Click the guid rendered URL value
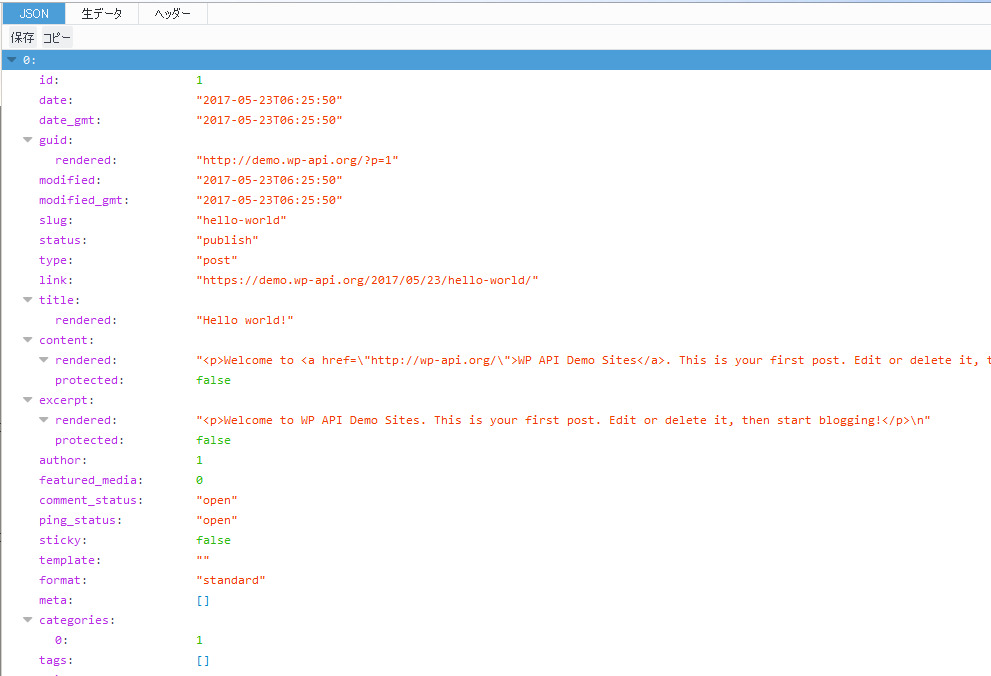This screenshot has height=676, width=991. (x=297, y=160)
